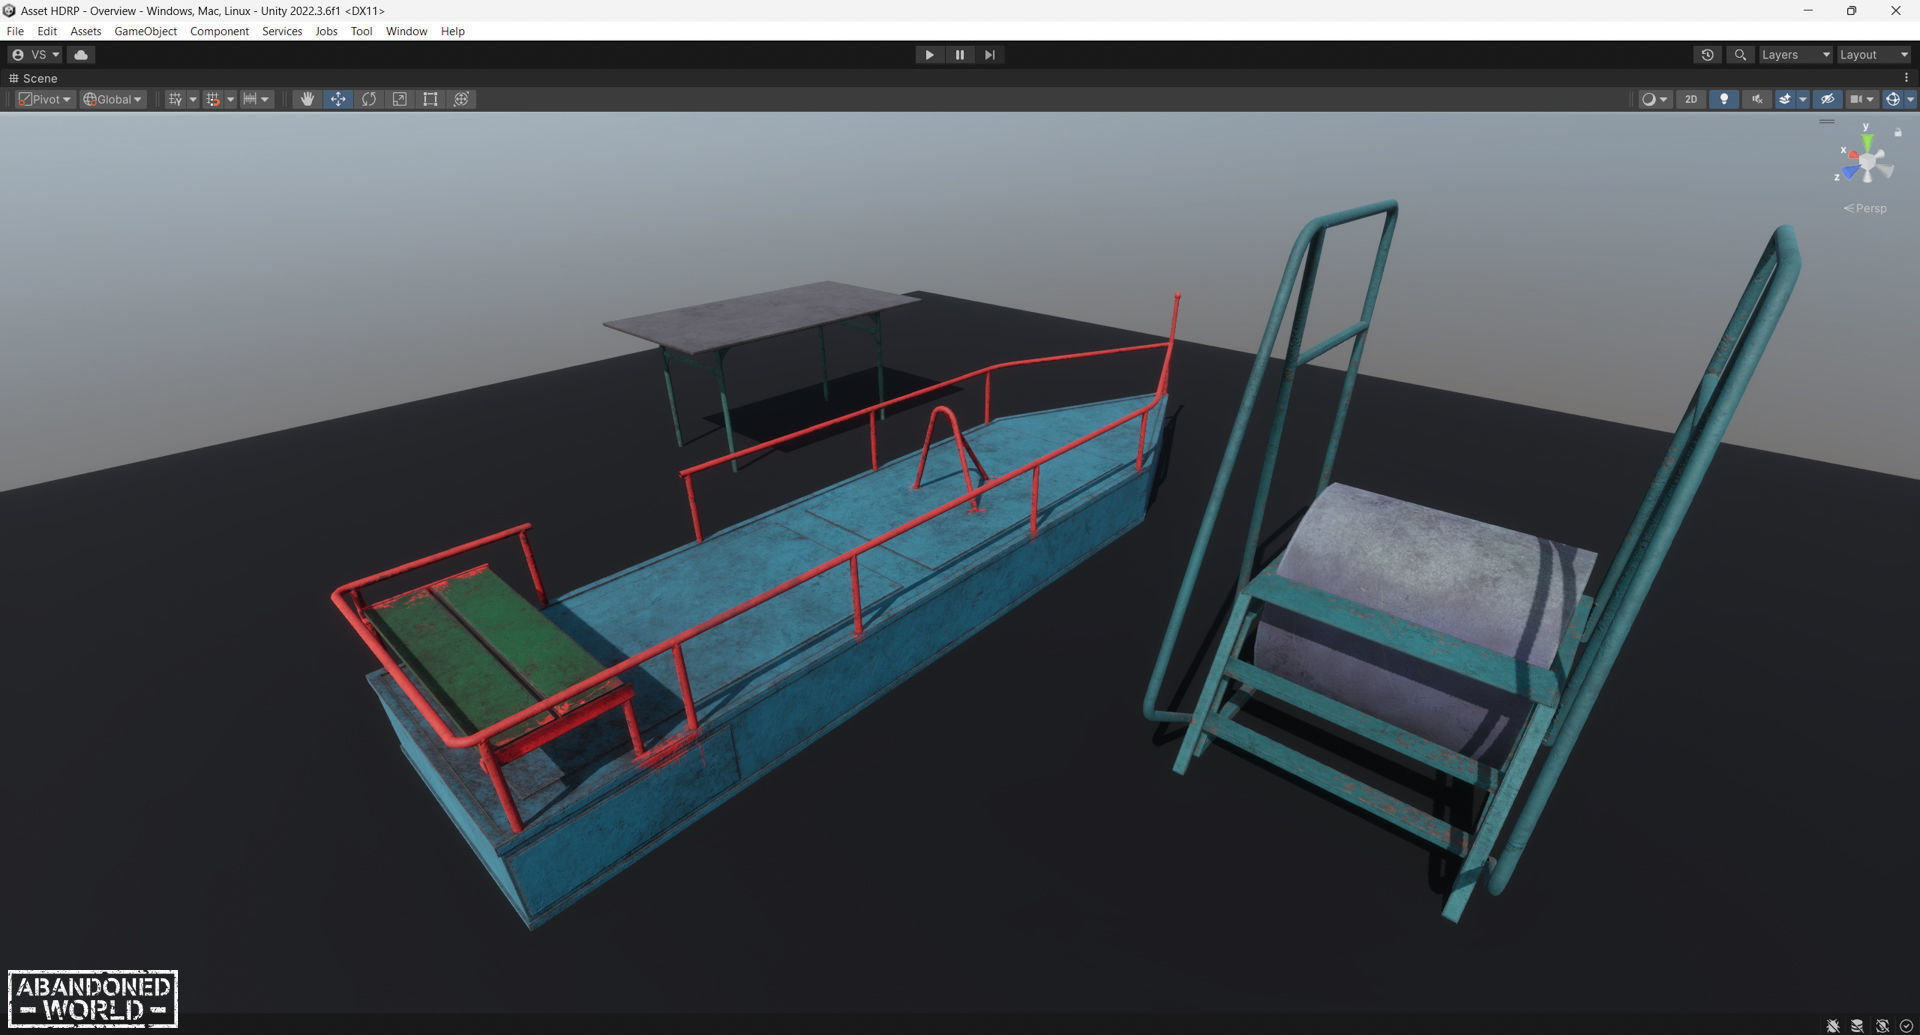
Task: Open the Undo History button
Action: pyautogui.click(x=1707, y=55)
